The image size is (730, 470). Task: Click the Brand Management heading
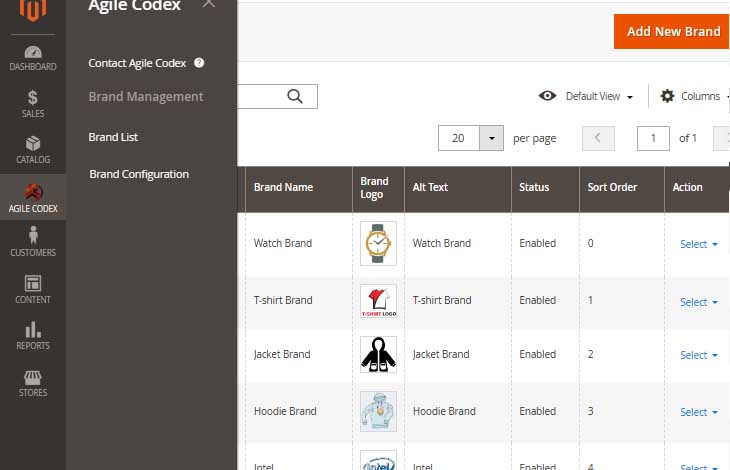coord(146,97)
